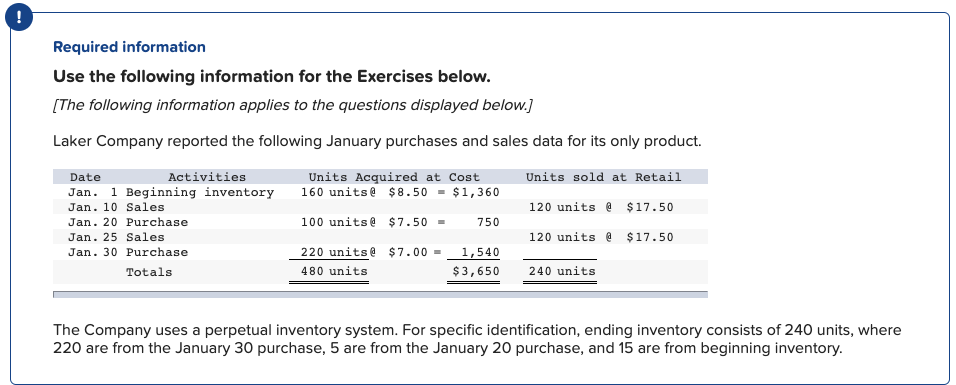Select the 'Jan. 1 Beginning inventory' row label
956x385 pixels.
point(171,192)
